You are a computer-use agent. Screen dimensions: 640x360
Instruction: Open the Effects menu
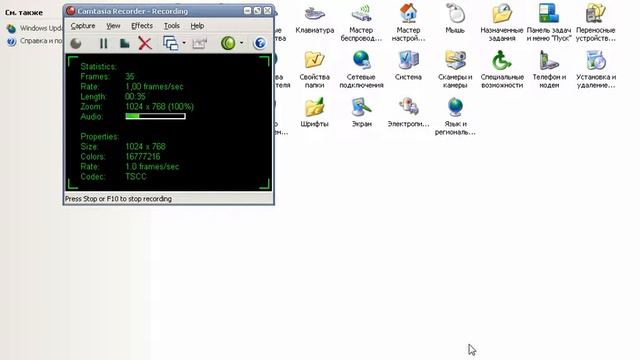click(x=142, y=26)
